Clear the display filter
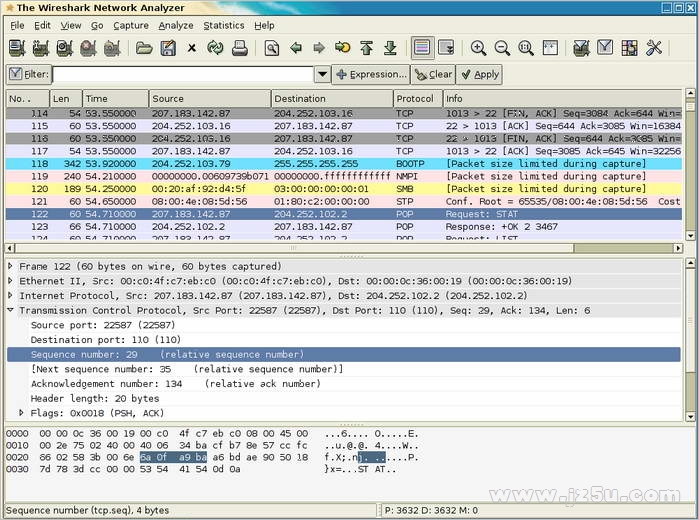Viewport: 699px width, 520px height. [433, 74]
